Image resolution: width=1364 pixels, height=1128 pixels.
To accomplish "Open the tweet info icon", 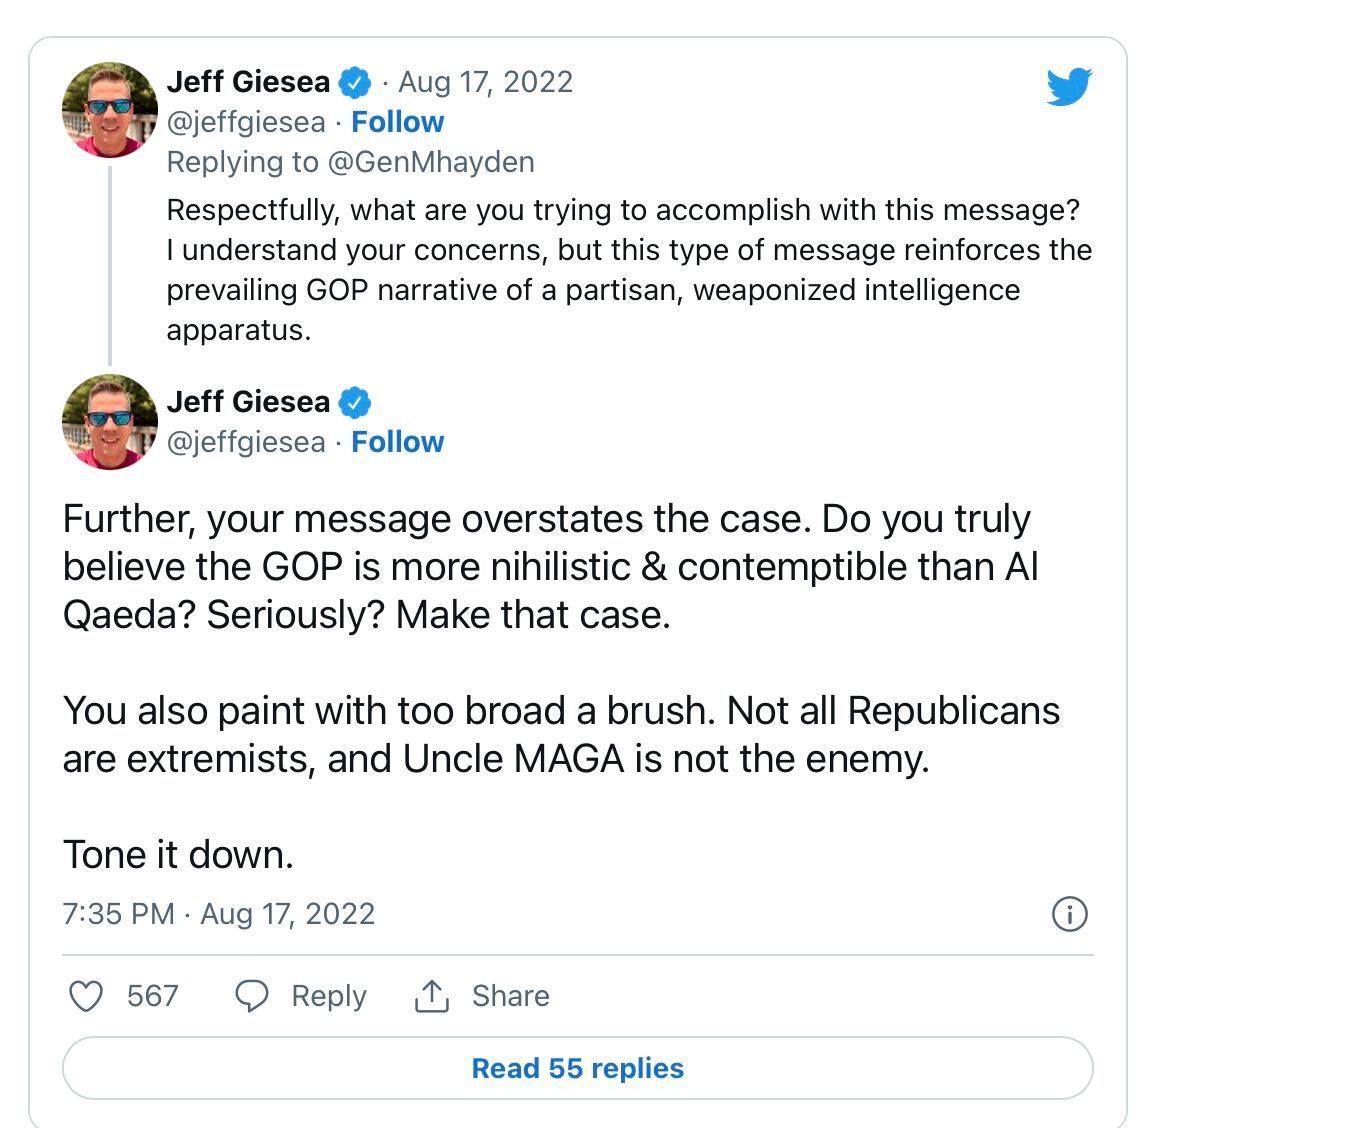I will (1070, 914).
